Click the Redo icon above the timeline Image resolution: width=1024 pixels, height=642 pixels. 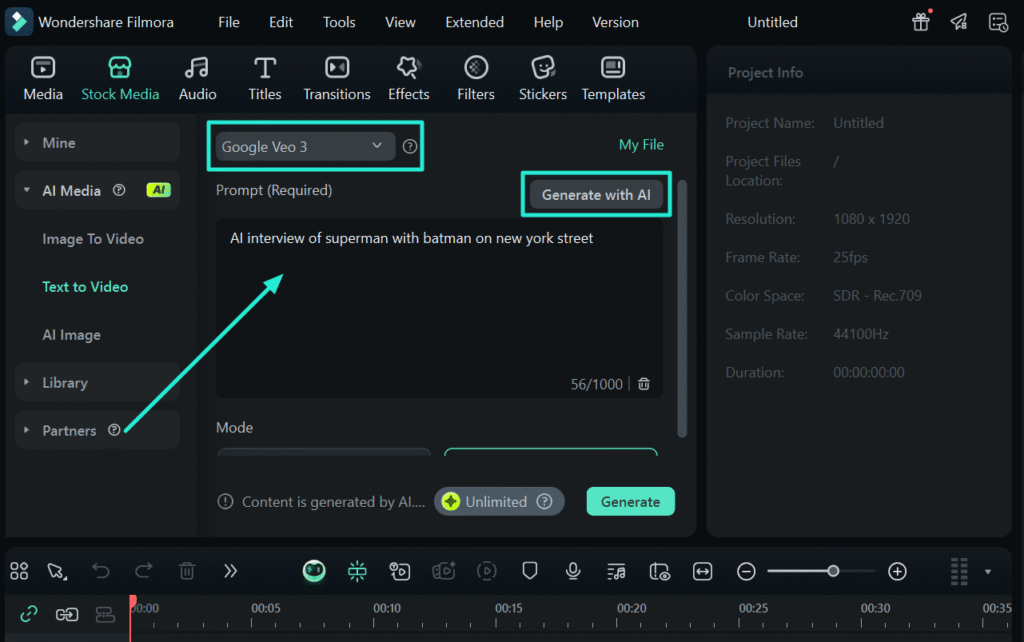pos(143,571)
